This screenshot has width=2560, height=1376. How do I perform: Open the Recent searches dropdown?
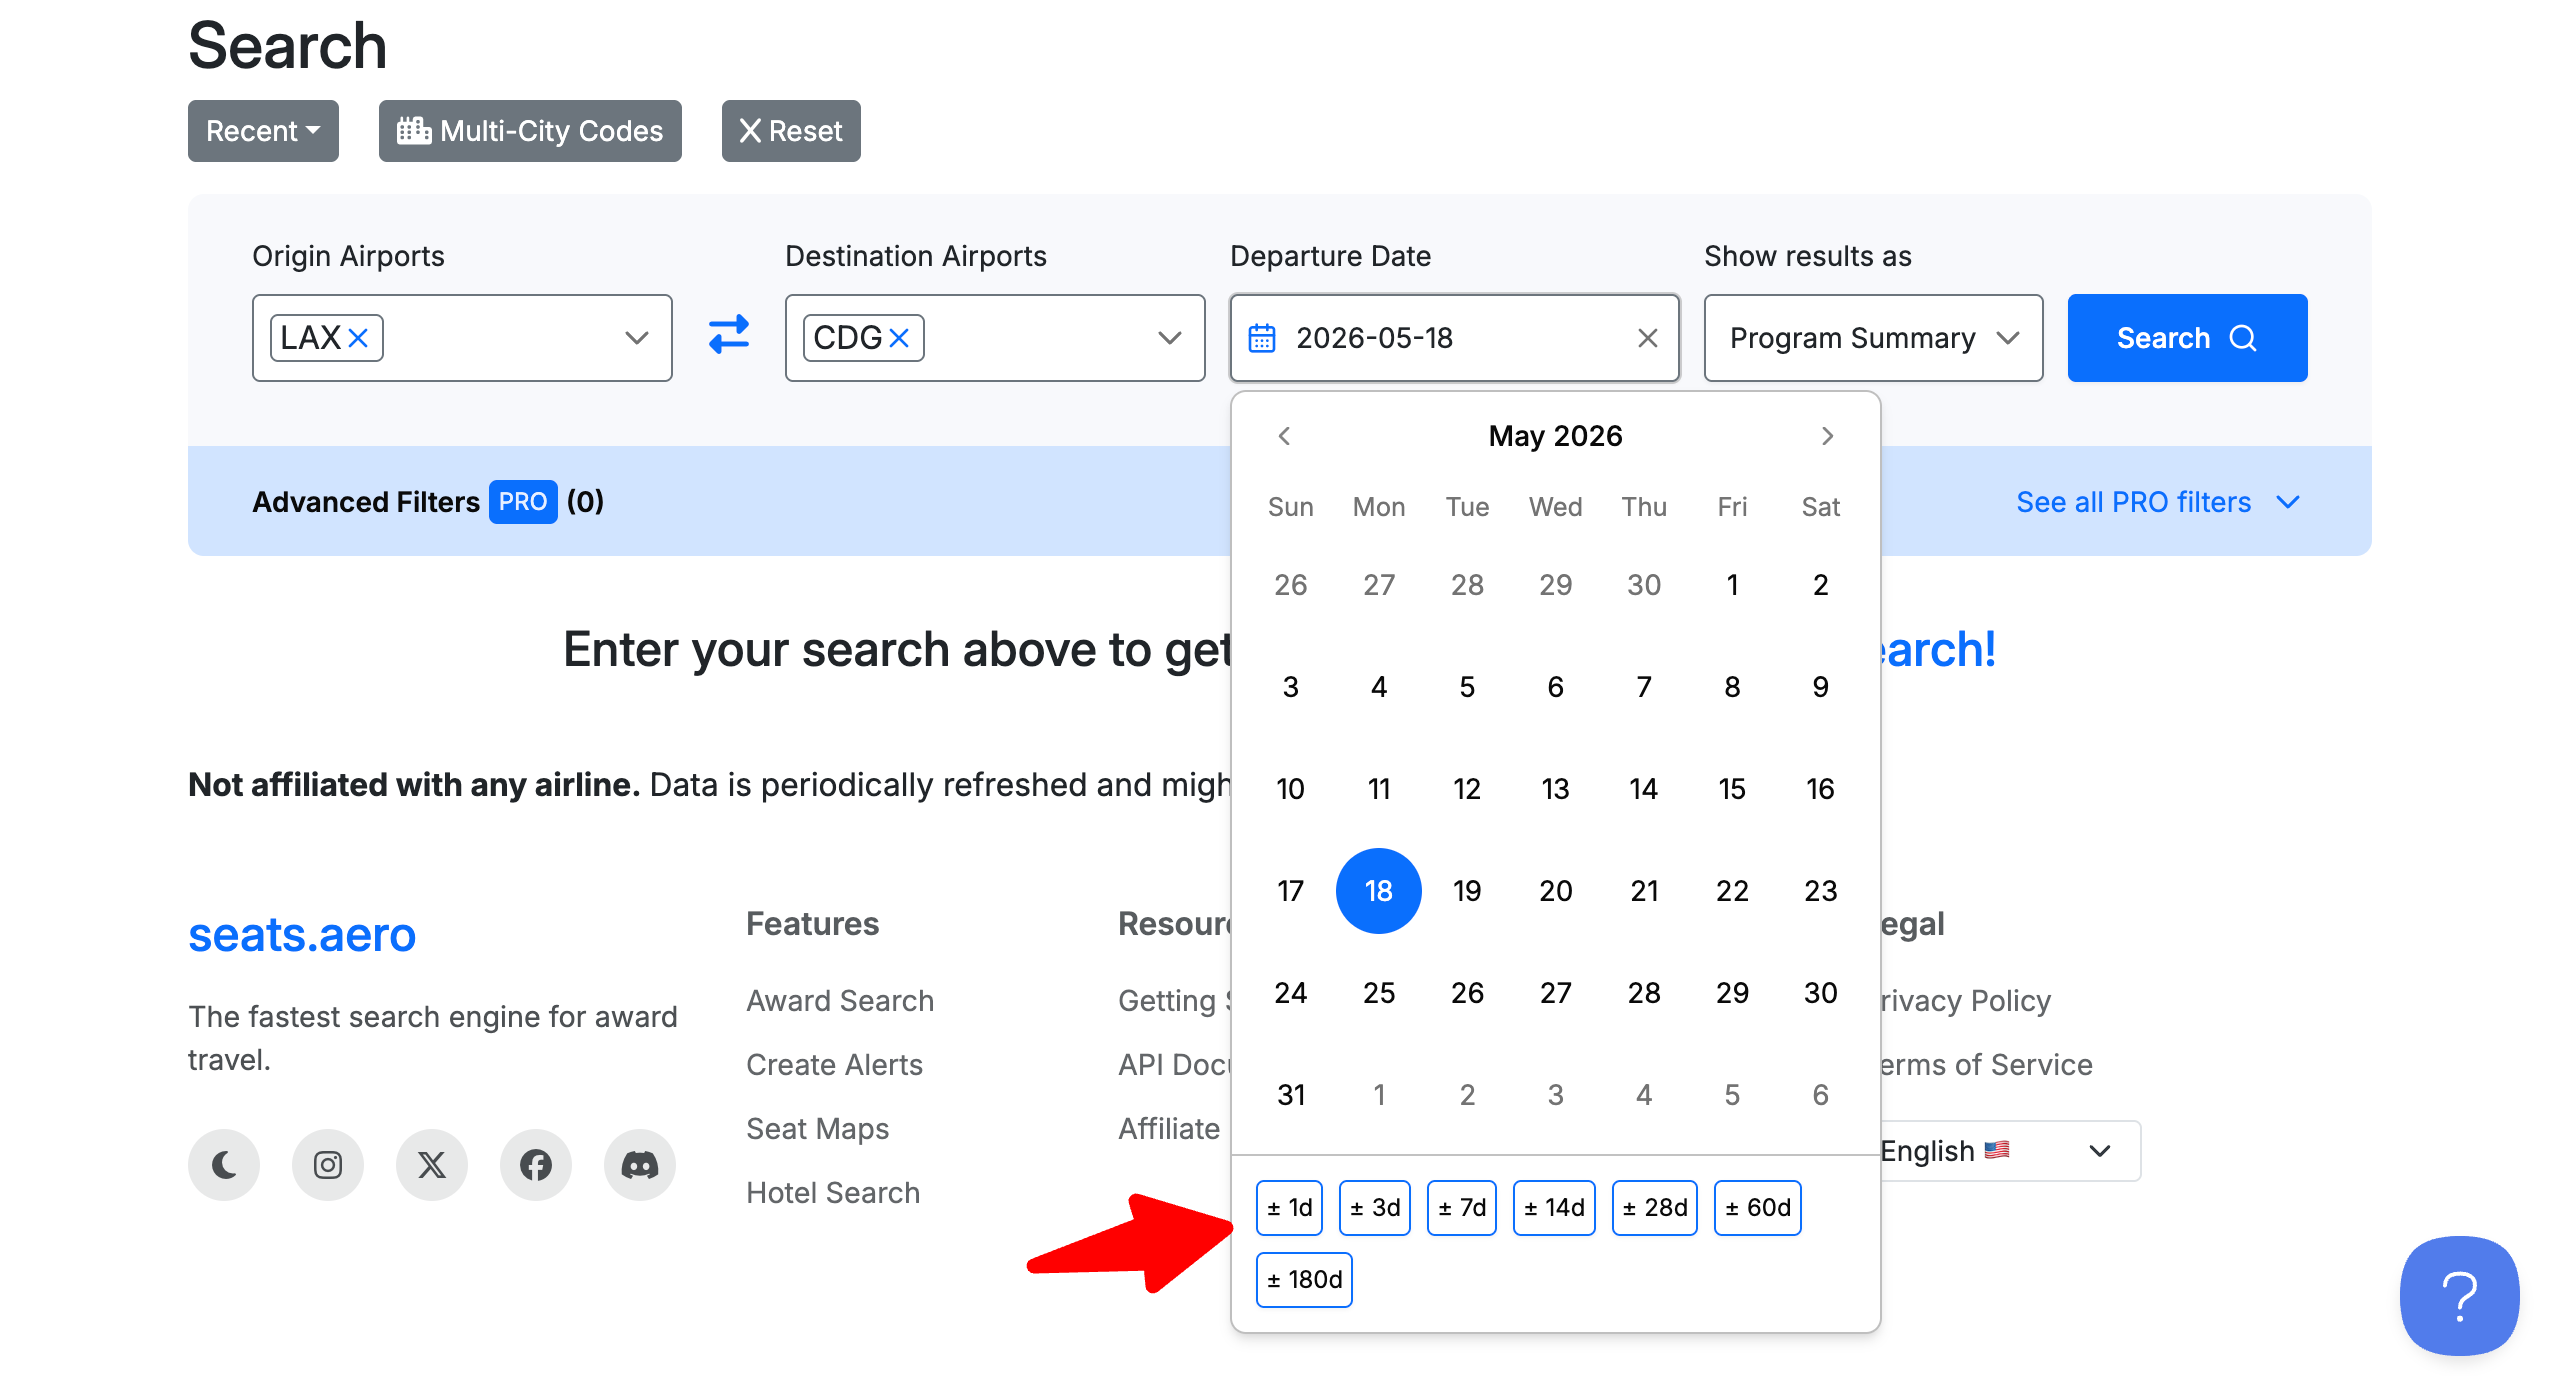point(263,131)
